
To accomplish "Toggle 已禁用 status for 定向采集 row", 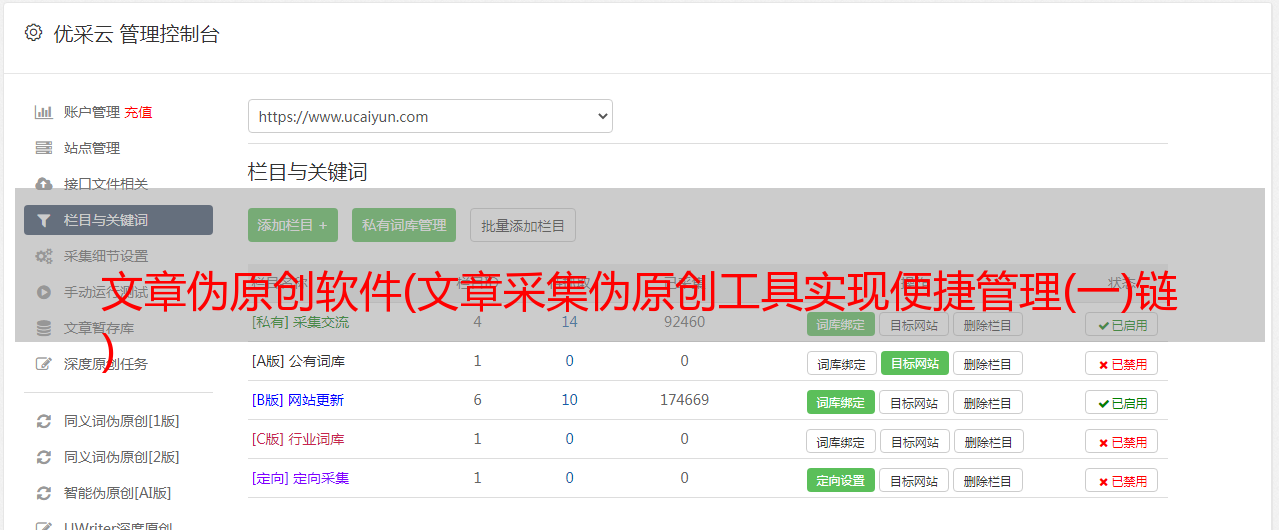I will (x=1121, y=480).
